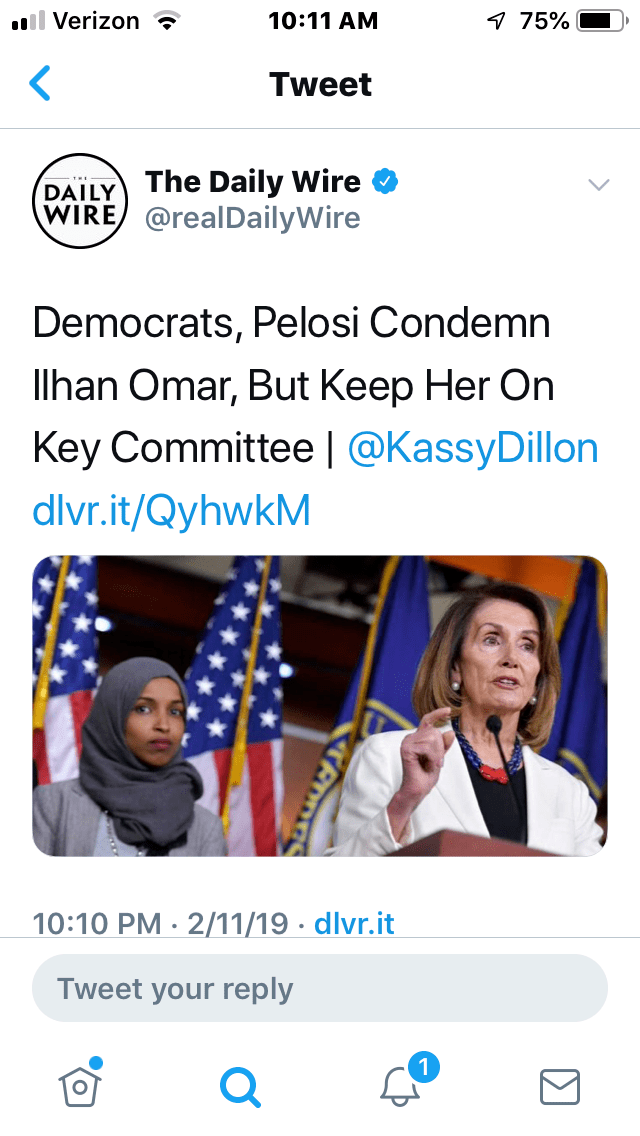Screen dimensions: 640x1136
Task: Open the Home tab icon
Action: (x=80, y=1084)
